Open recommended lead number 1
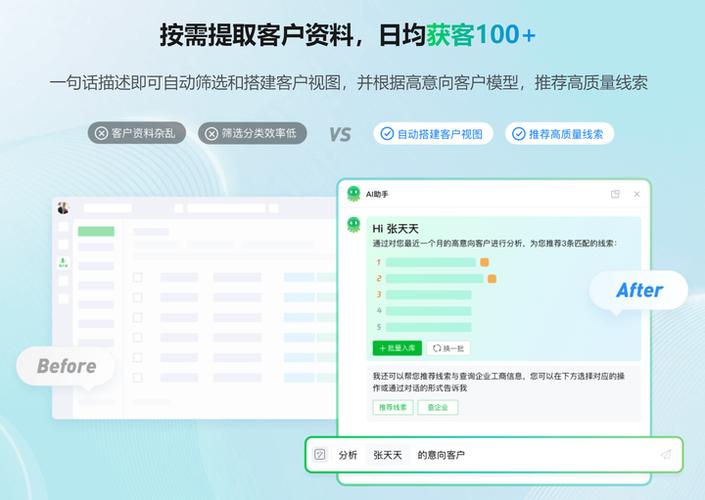Screen dimensions: 705x500 pos(430,262)
